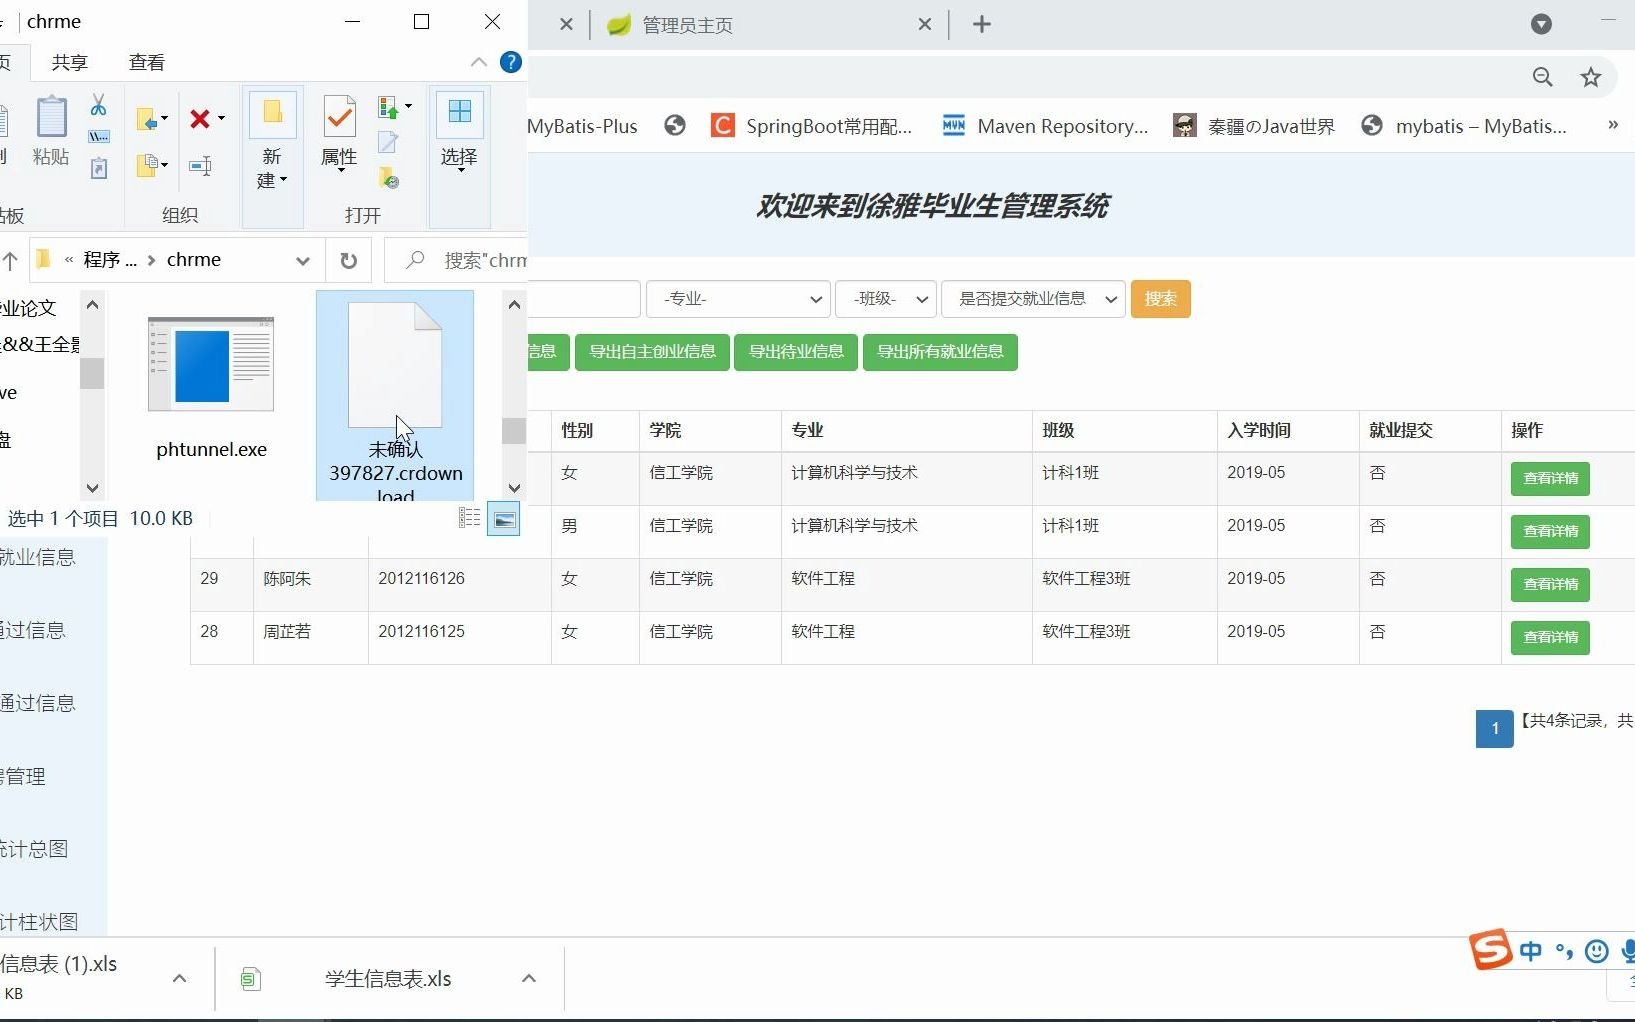Open the -专业- dropdown
The width and height of the screenshot is (1635, 1022).
click(738, 298)
